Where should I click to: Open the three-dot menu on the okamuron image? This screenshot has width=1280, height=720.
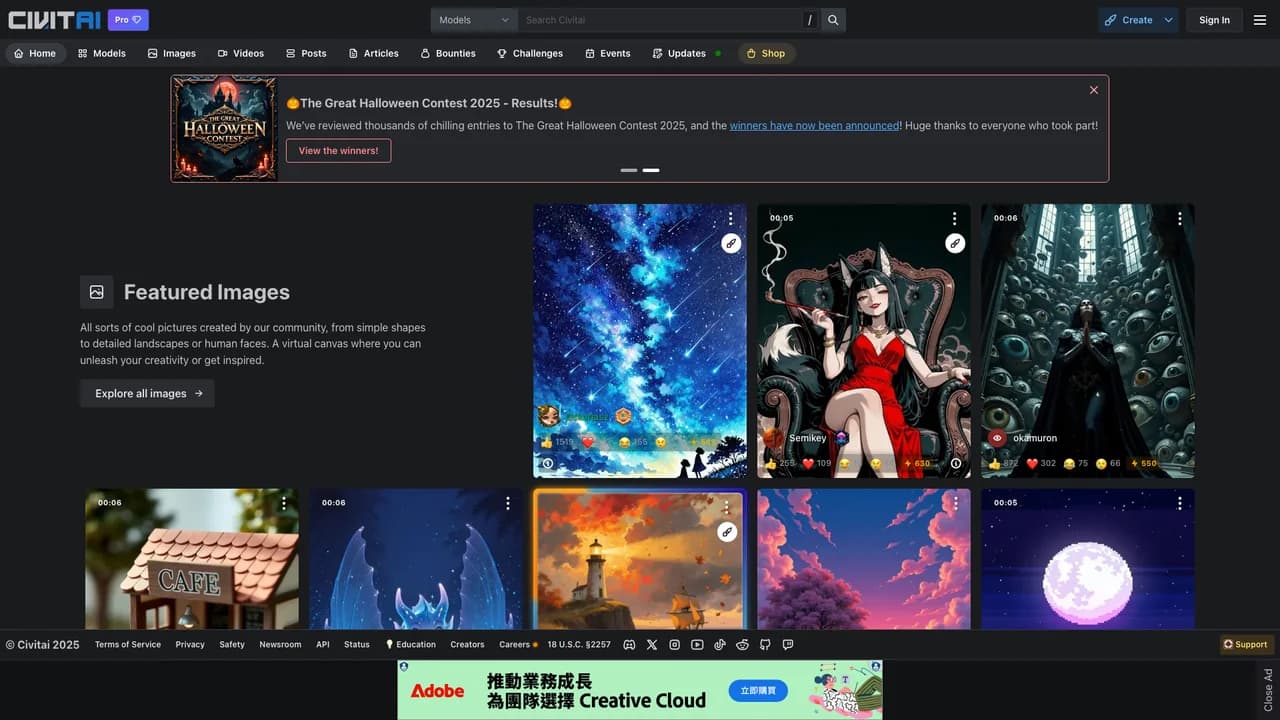[1179, 218]
